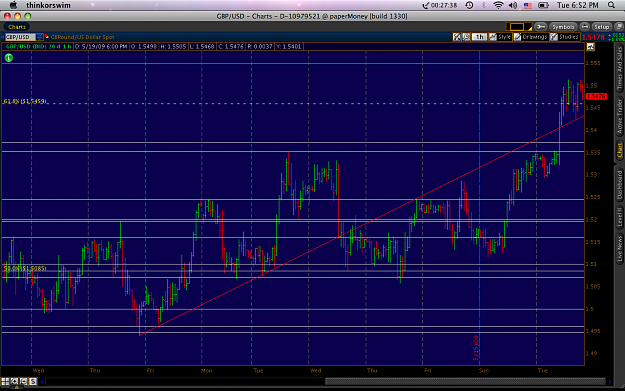Screen dimensions: 625x391
Task: Click the Wi-Fi status icon
Action: [x=498, y=5]
